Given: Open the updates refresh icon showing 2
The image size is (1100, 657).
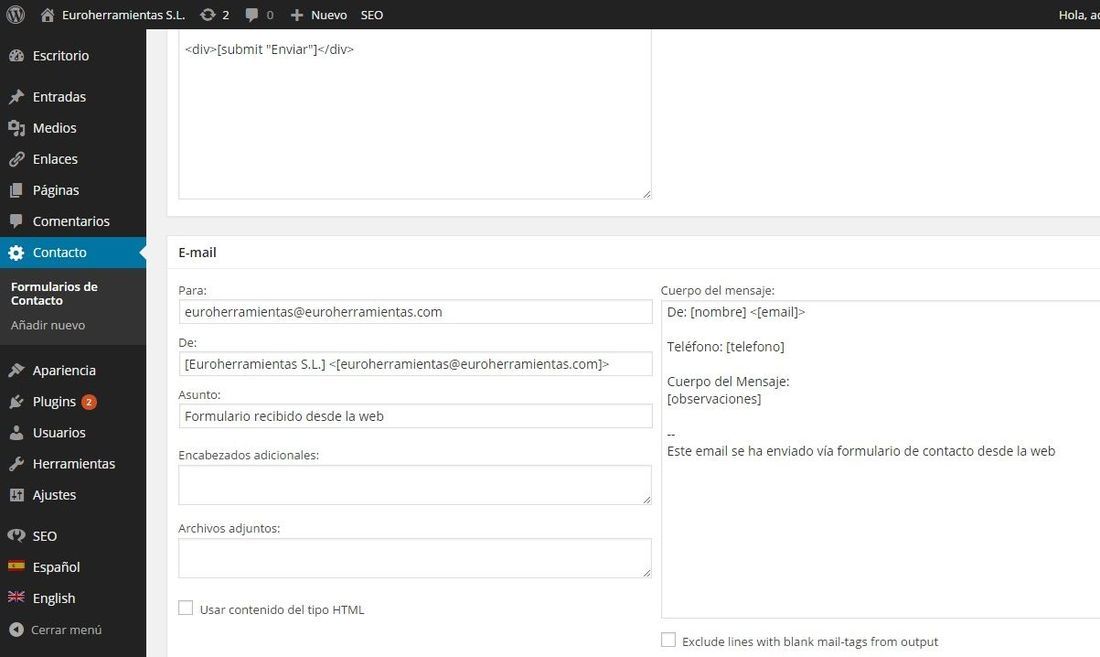Looking at the screenshot, I should (x=208, y=15).
